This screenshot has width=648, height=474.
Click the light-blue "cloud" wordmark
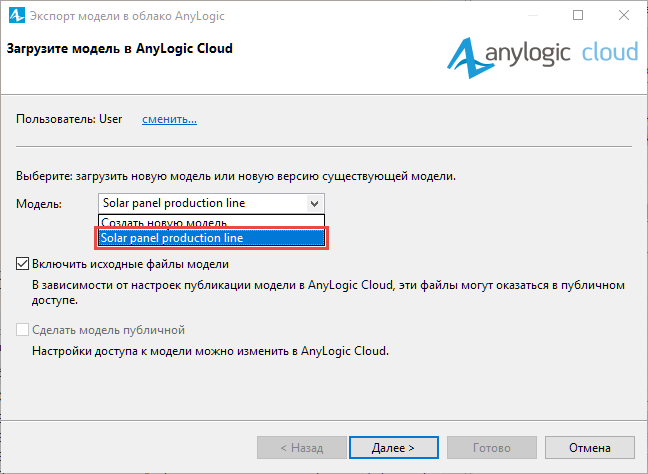click(x=610, y=52)
